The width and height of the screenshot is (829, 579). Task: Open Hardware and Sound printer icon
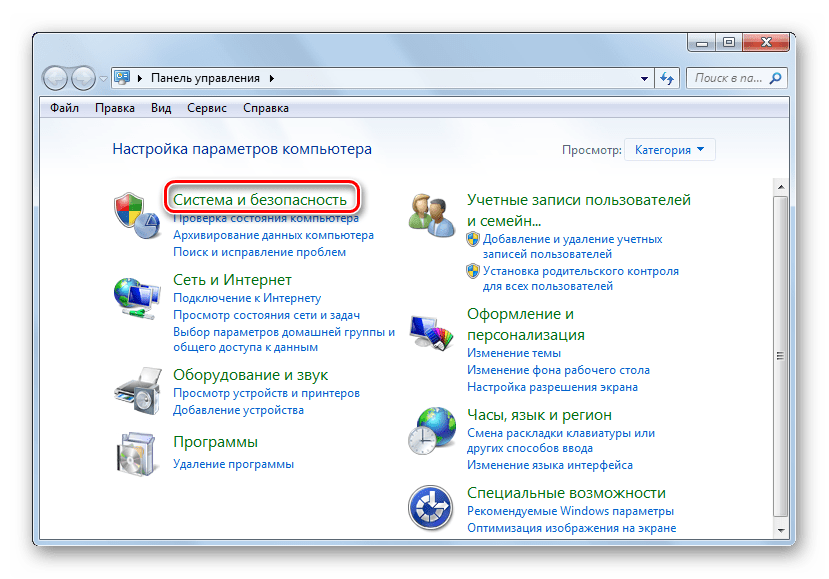(137, 391)
